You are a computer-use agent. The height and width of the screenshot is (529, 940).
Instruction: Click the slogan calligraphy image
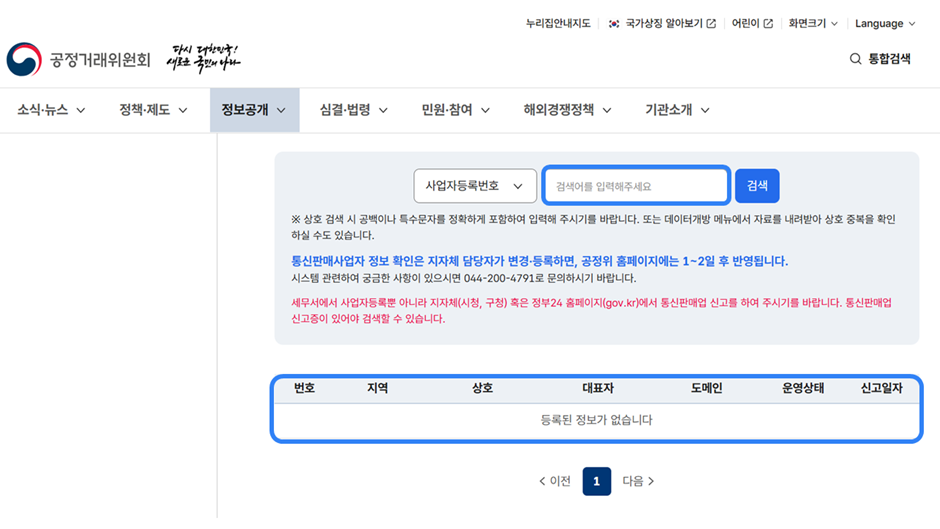[204, 58]
